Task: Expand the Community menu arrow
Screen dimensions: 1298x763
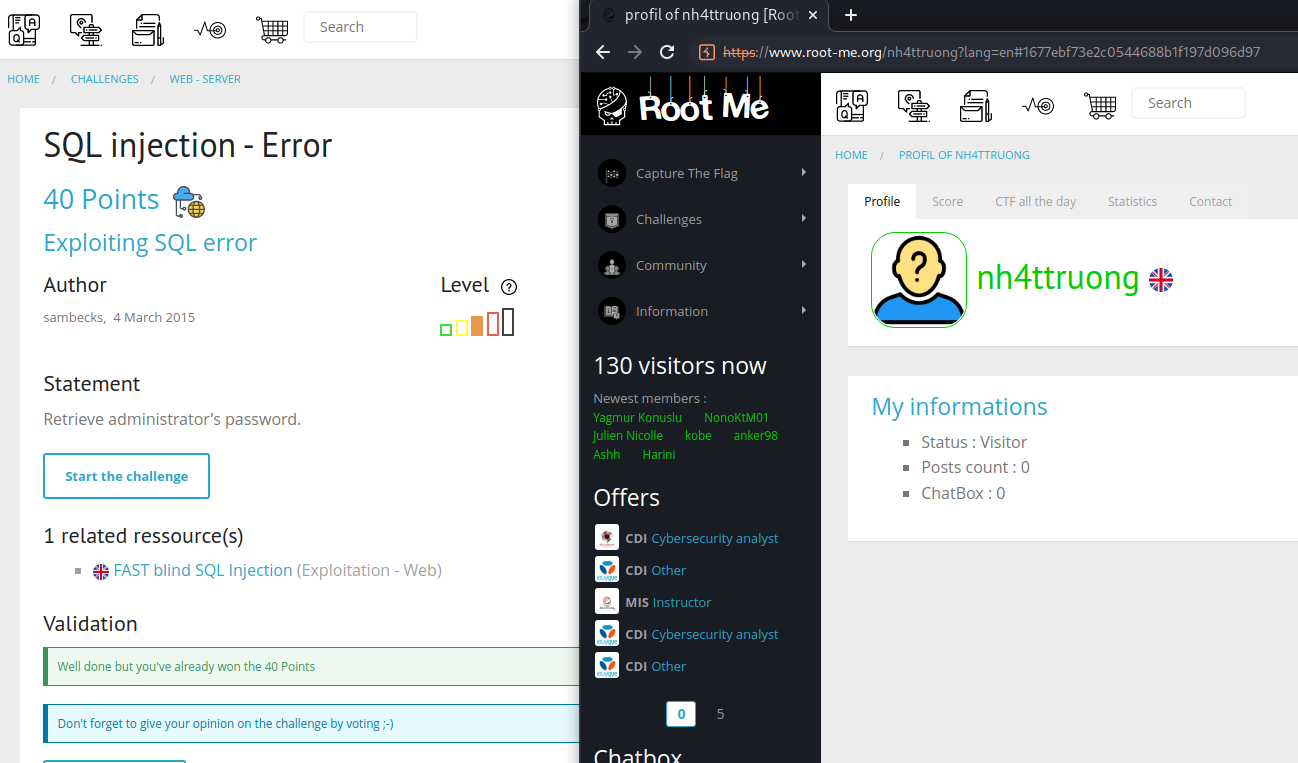Action: (x=804, y=264)
